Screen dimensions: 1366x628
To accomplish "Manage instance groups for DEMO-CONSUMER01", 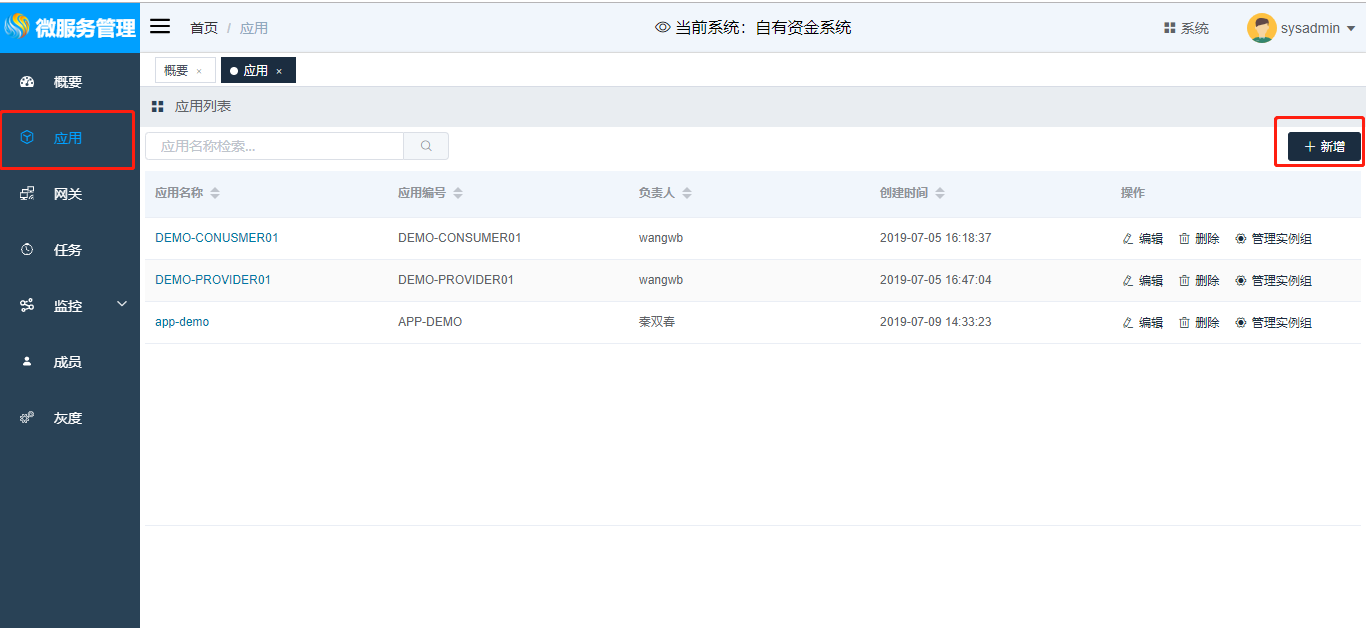I will click(x=1273, y=239).
